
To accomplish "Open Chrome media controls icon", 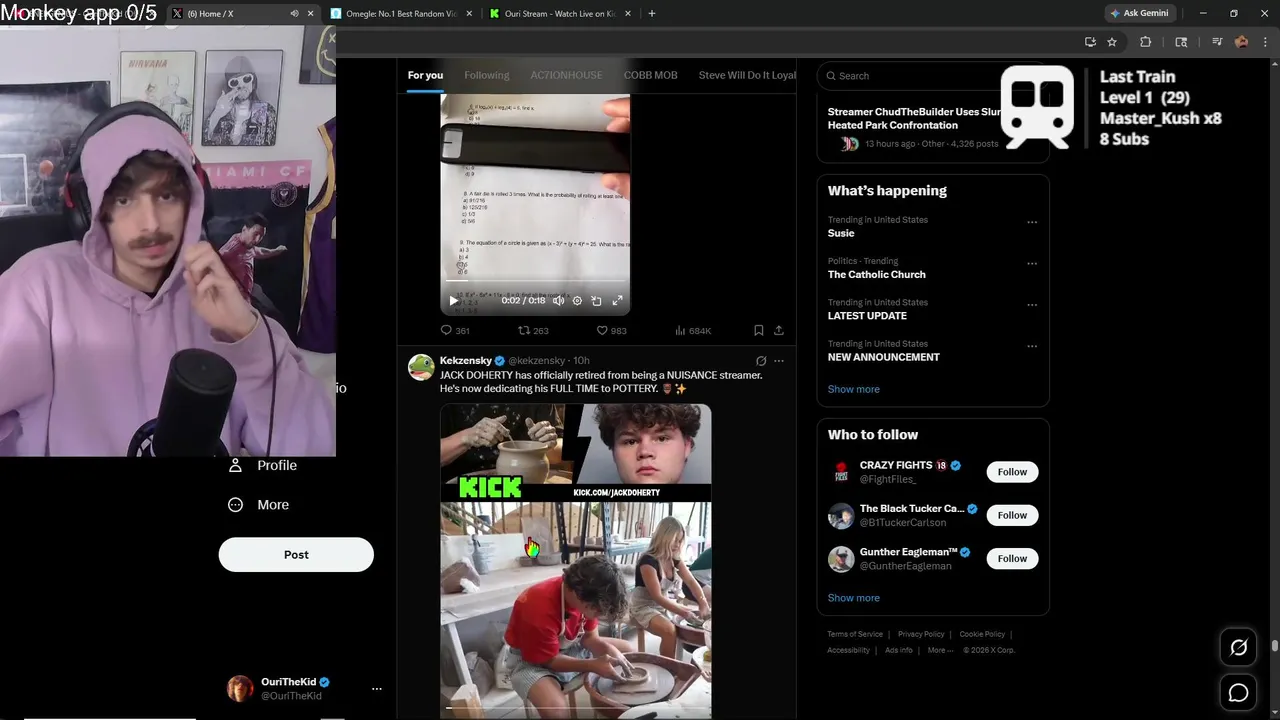I will (1217, 42).
